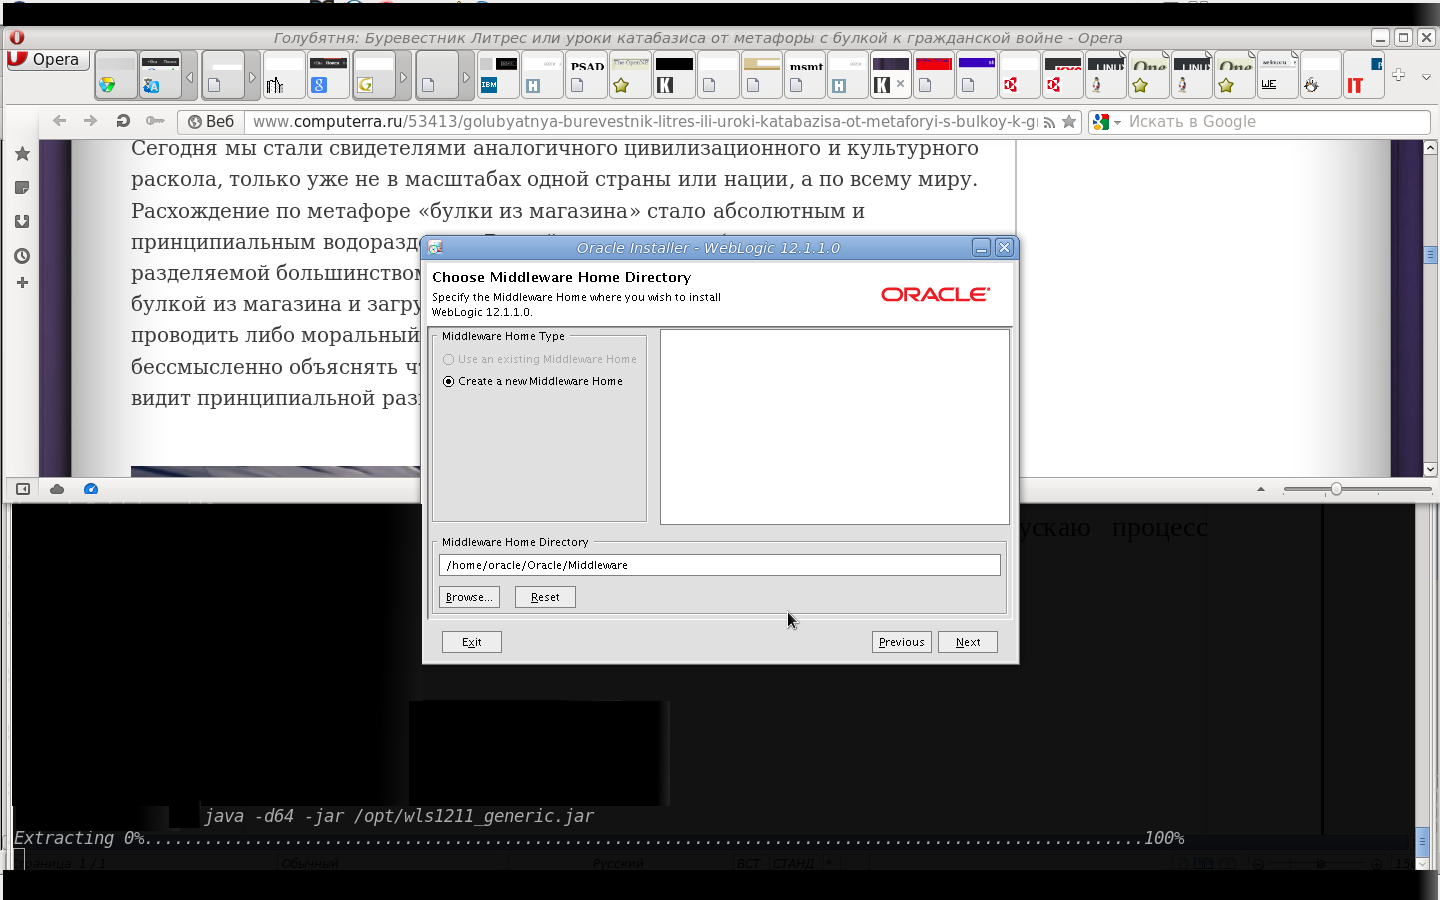This screenshot has height=900, width=1440.
Task: Switch to the Google Translate favicon tab
Action: click(x=160, y=75)
